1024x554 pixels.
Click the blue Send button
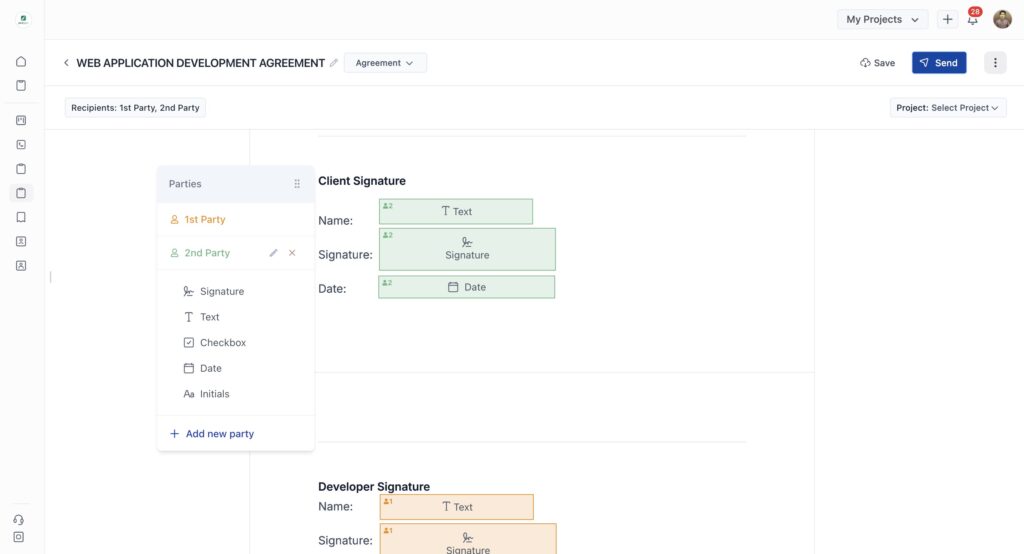pyautogui.click(x=938, y=63)
